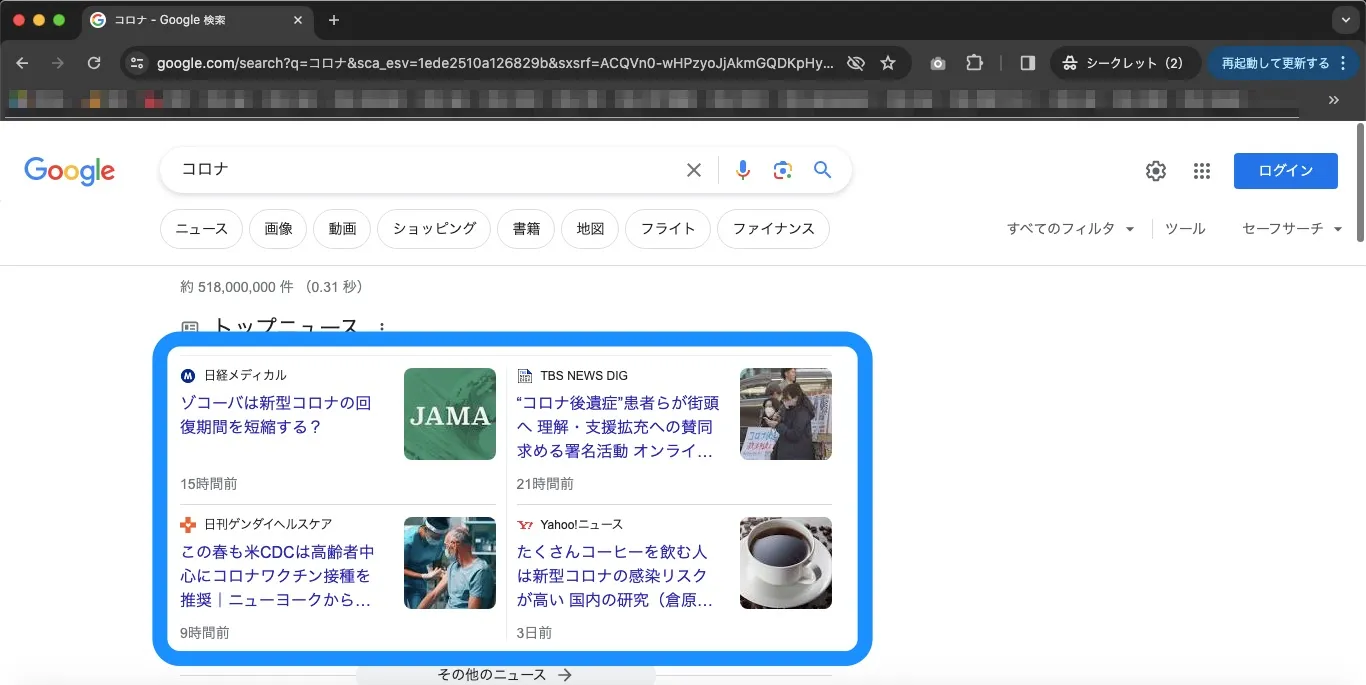This screenshot has width=1366, height=685.
Task: Open Google settings gear icon
Action: point(1156,171)
